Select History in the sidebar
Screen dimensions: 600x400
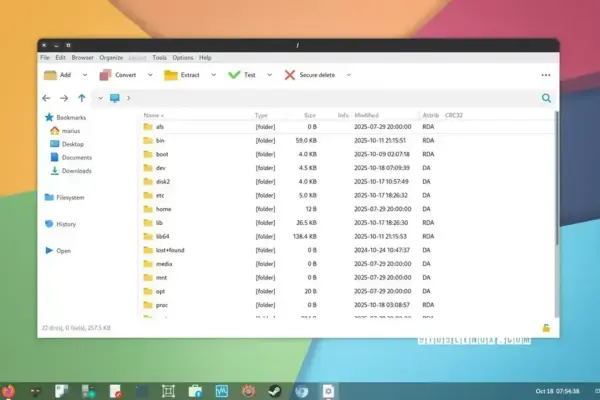(x=61, y=224)
